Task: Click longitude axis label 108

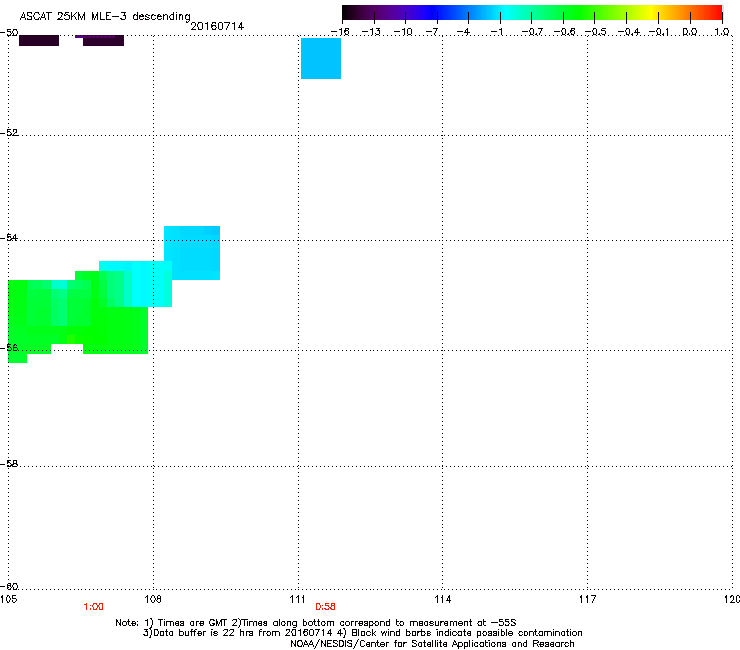Action: coord(153,599)
